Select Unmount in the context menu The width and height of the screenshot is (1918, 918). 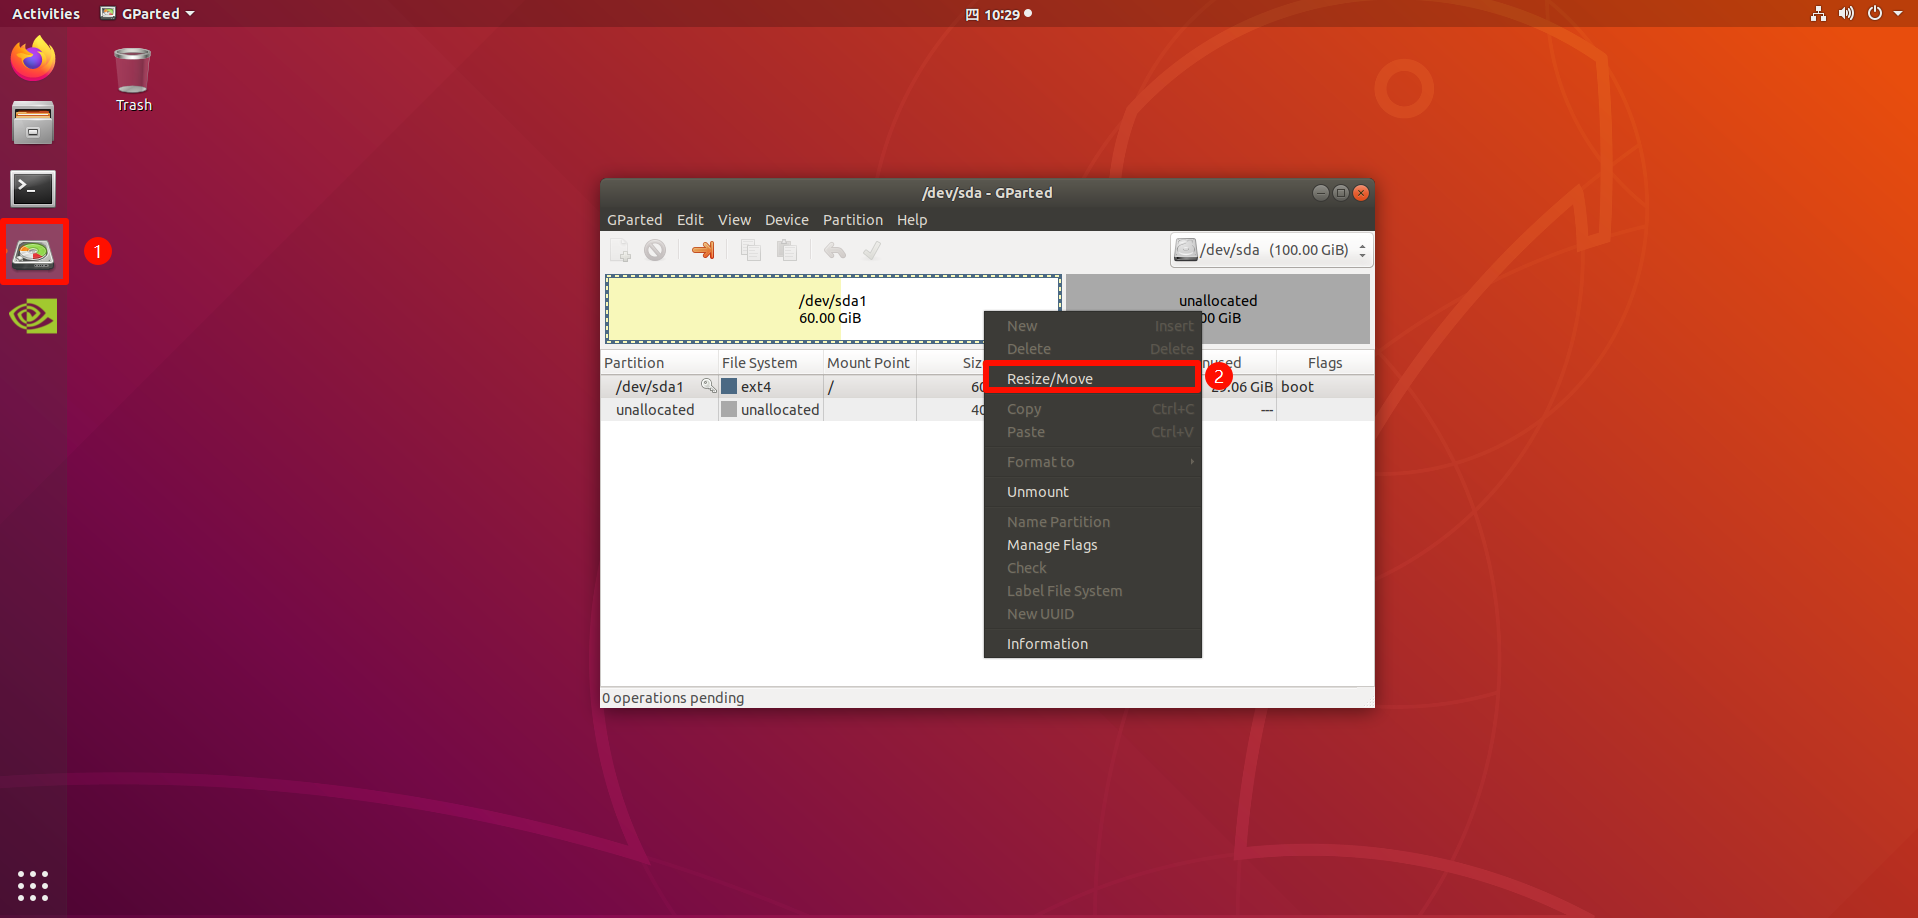(x=1038, y=492)
